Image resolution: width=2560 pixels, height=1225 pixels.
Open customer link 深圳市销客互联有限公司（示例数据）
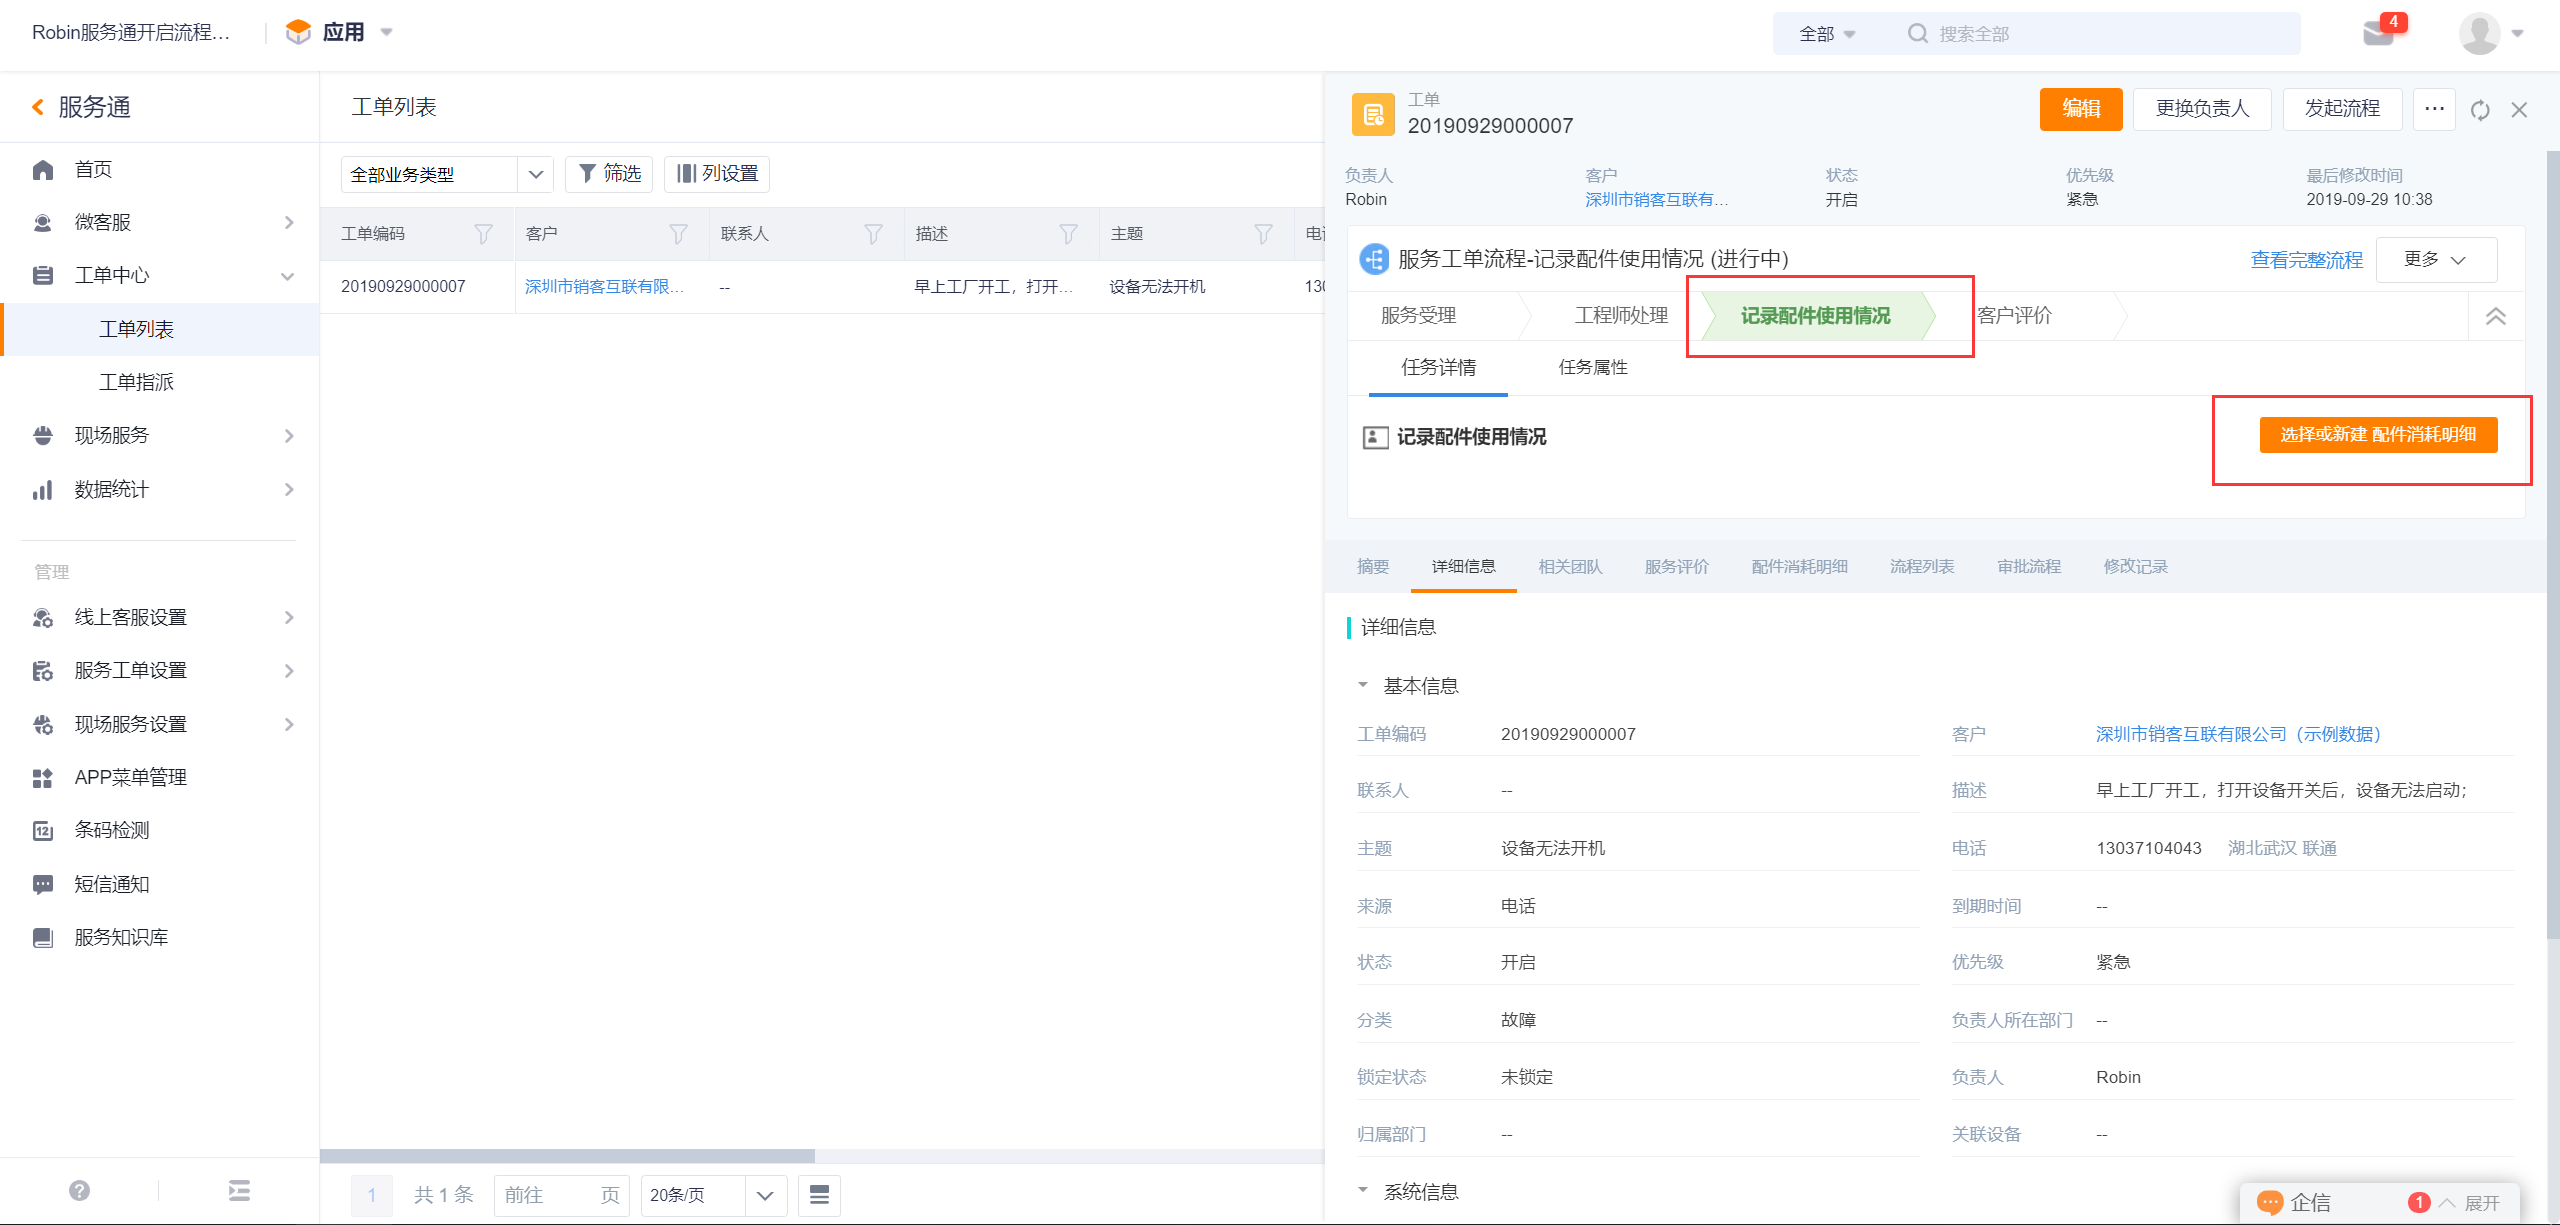click(x=2238, y=735)
